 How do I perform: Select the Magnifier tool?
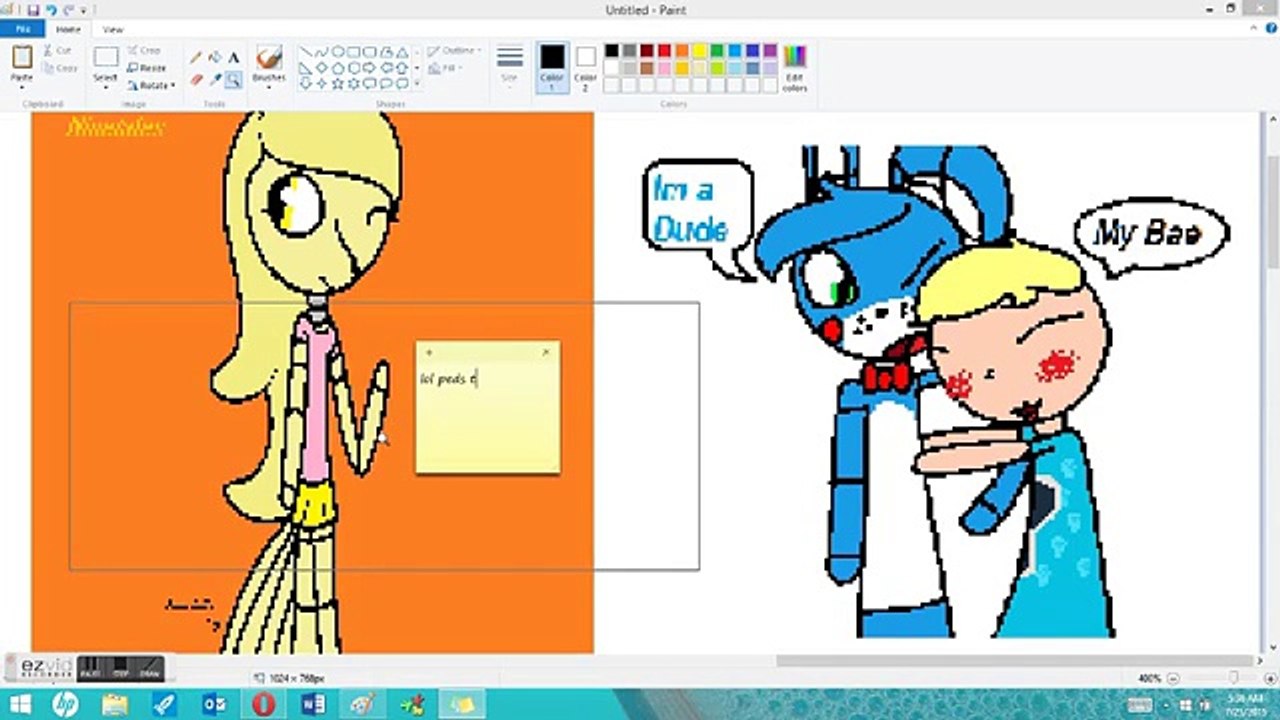233,79
